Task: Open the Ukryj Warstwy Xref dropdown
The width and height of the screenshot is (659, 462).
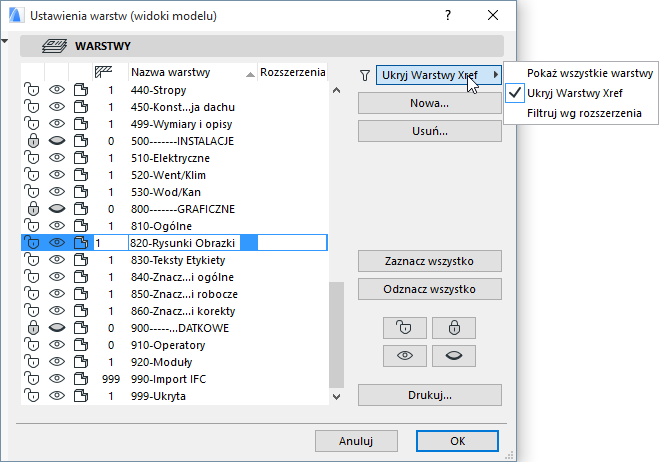Action: click(437, 74)
